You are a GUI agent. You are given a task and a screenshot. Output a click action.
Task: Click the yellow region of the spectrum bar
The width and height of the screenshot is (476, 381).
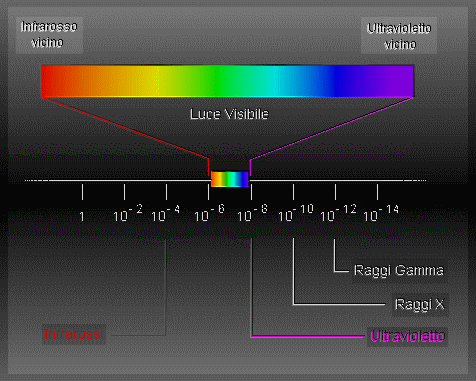click(153, 81)
